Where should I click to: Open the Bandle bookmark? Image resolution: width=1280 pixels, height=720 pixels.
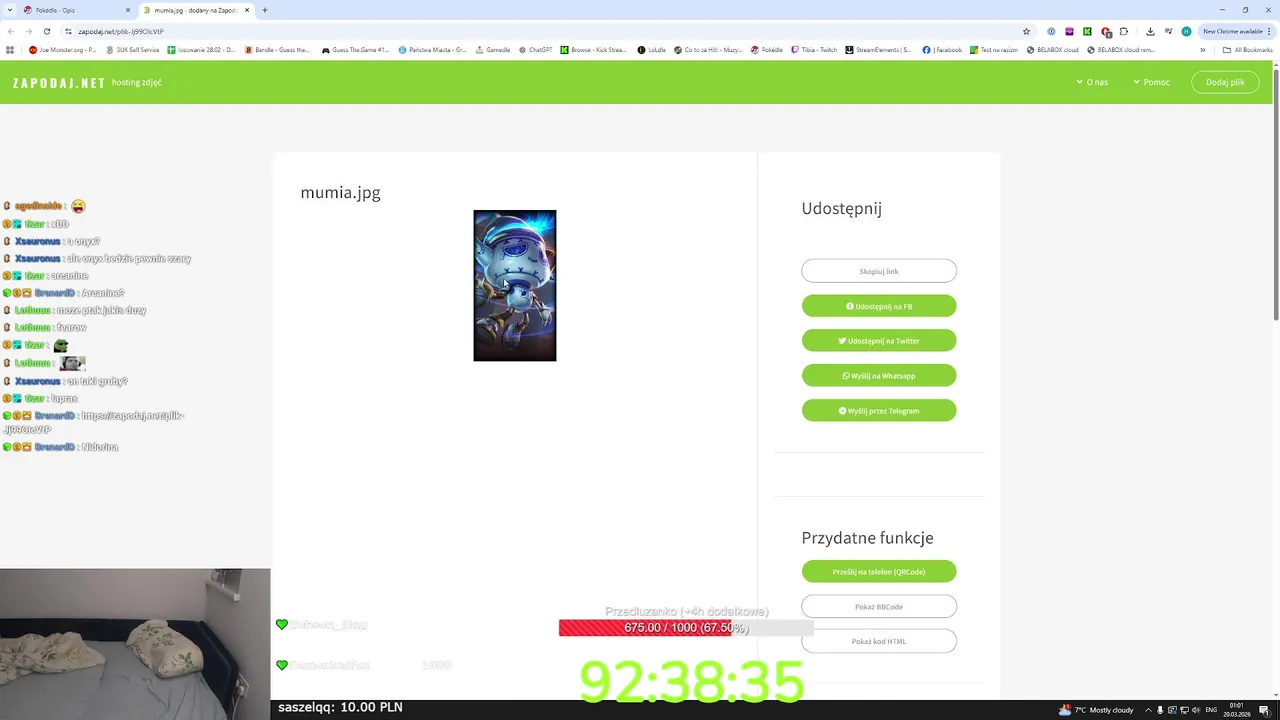[277, 50]
